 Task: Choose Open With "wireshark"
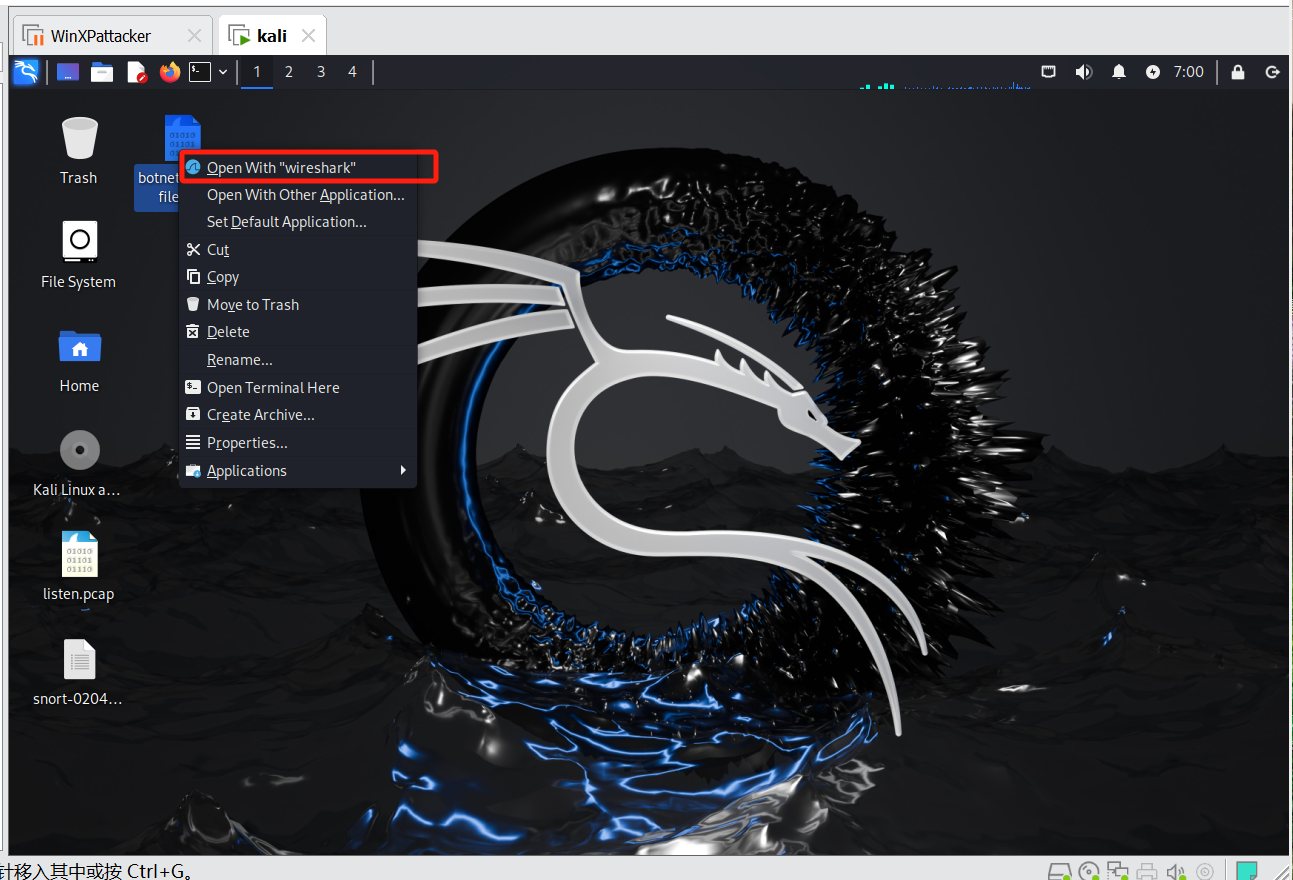click(298, 167)
